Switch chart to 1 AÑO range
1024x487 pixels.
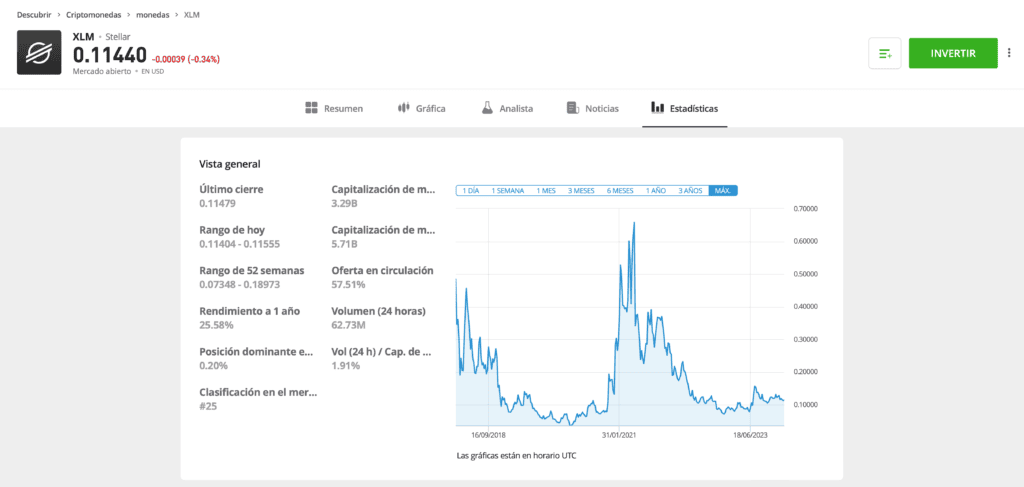(656, 191)
